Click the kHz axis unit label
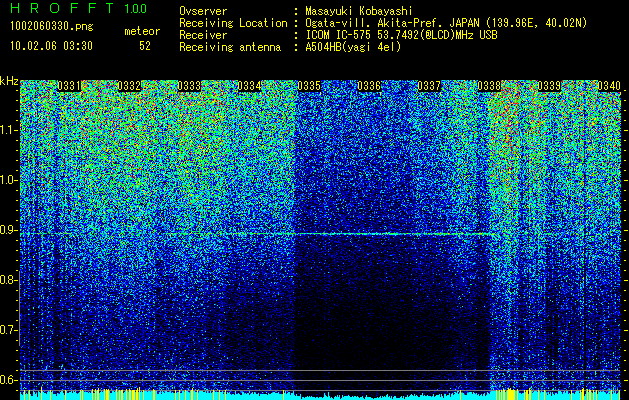 [x=9, y=81]
